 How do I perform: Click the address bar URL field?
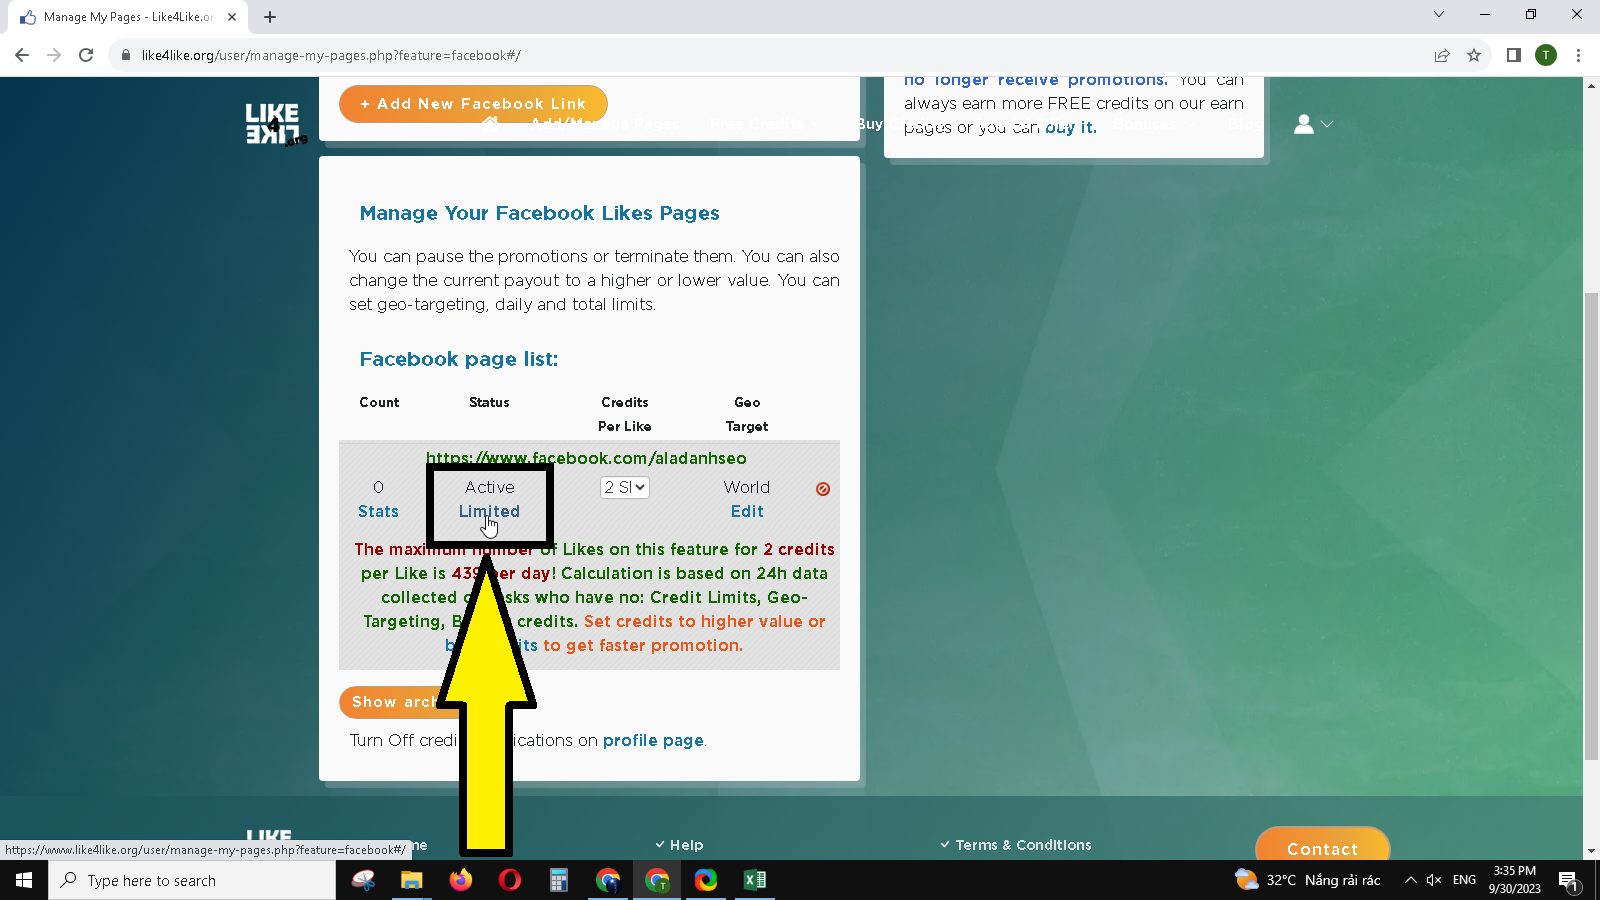tap(770, 55)
